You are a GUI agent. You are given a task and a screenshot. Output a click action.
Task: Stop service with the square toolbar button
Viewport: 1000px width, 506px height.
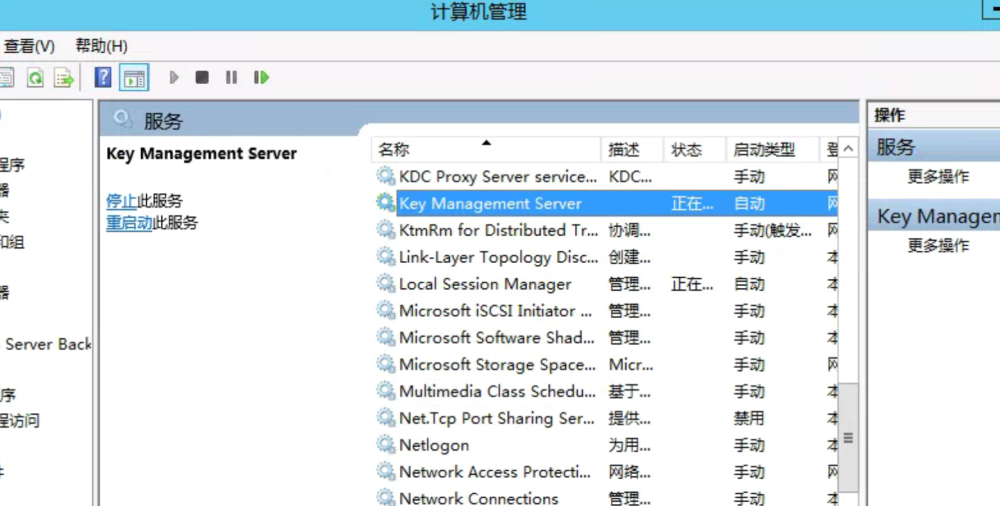coord(202,77)
